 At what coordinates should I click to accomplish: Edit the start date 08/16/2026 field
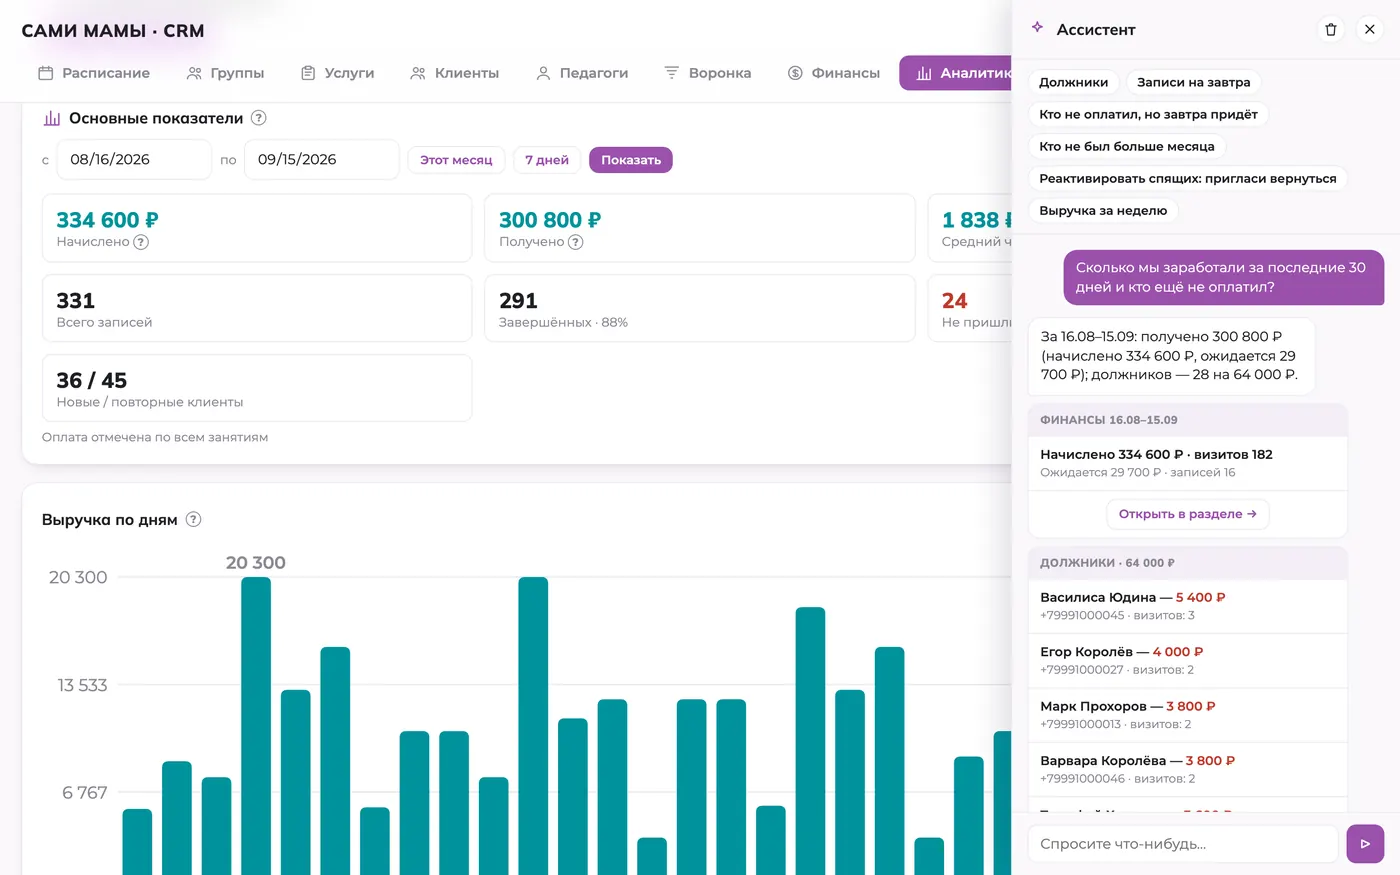pos(134,160)
